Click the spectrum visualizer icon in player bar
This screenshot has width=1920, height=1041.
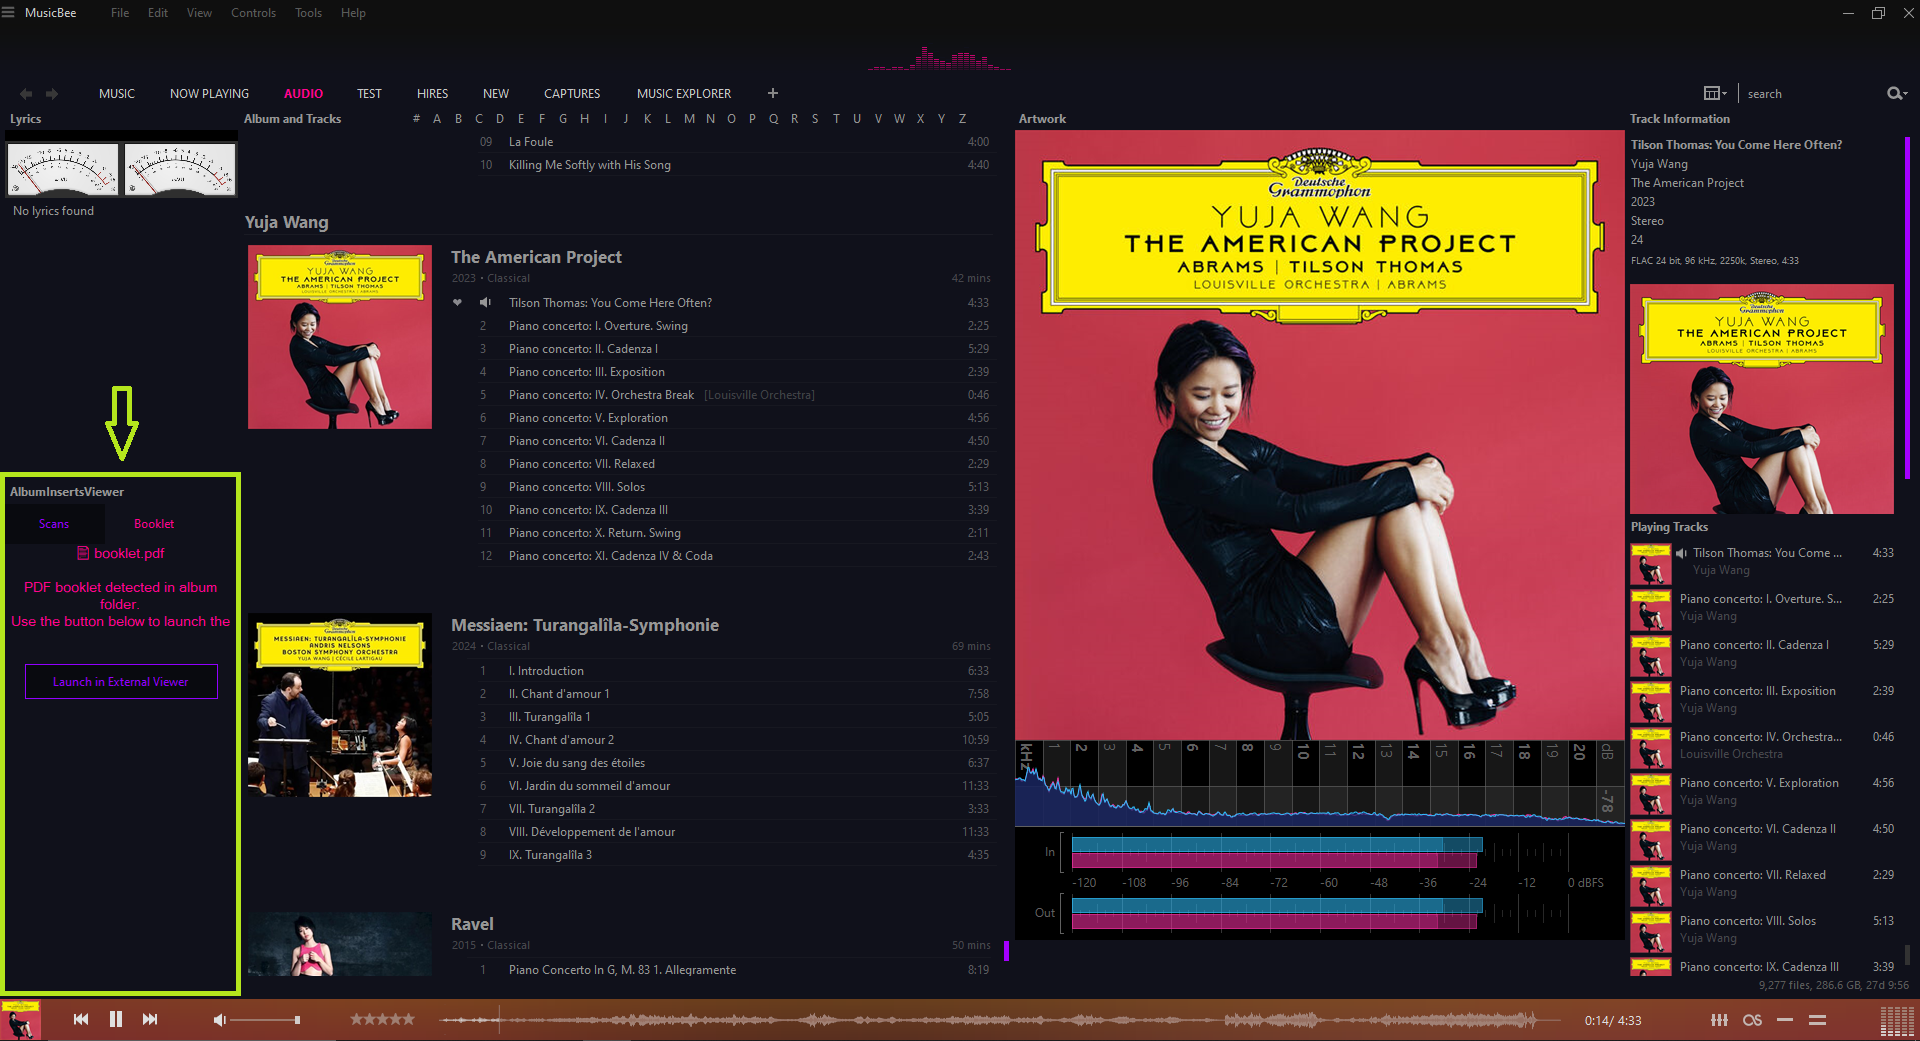coord(1897,1020)
